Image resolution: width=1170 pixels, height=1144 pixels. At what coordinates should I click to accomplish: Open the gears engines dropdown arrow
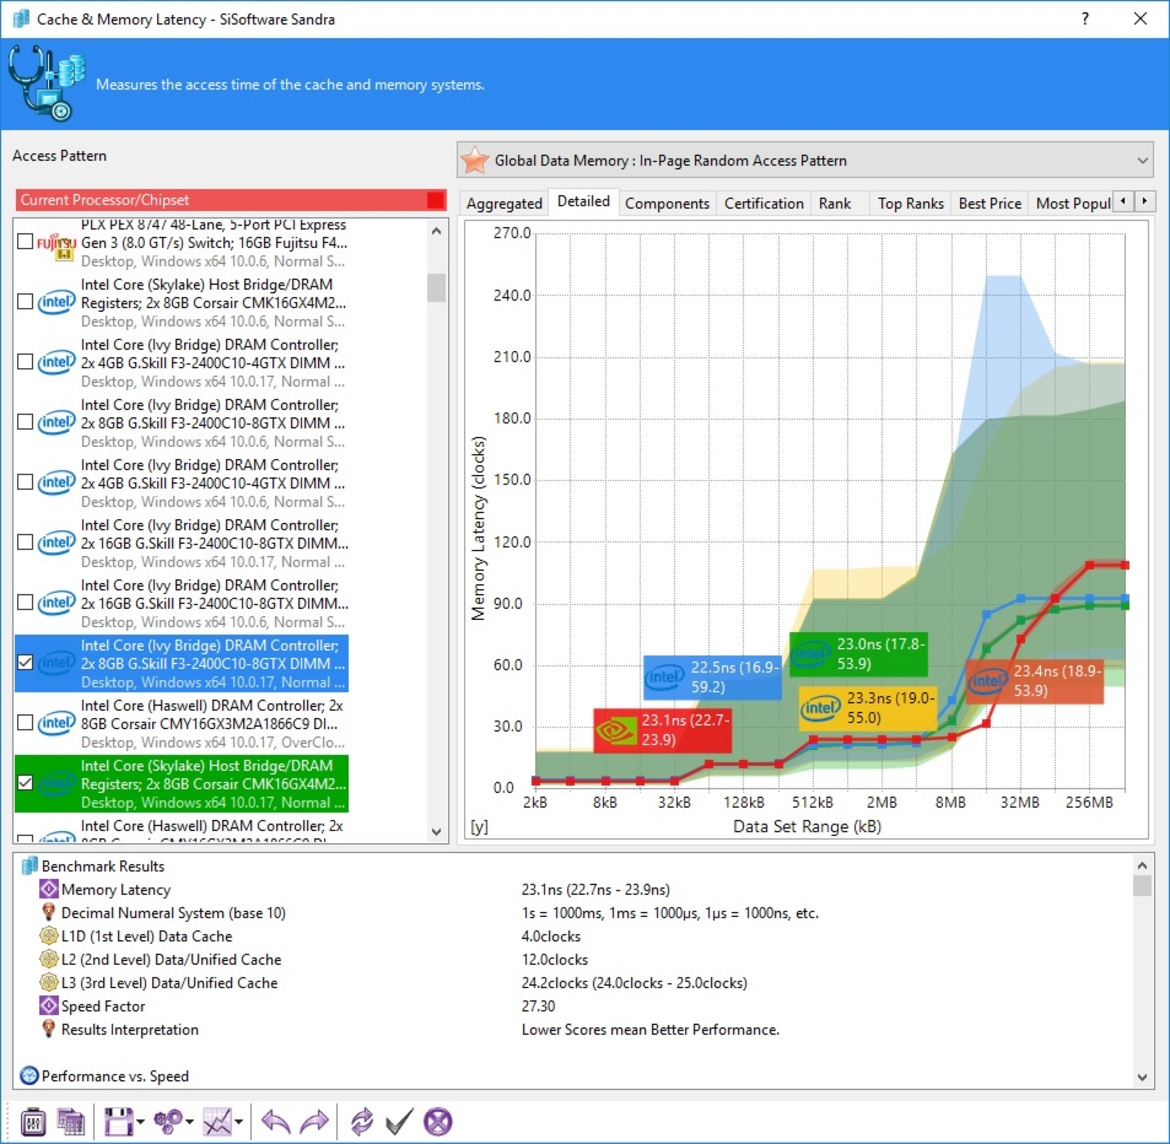point(190,1122)
